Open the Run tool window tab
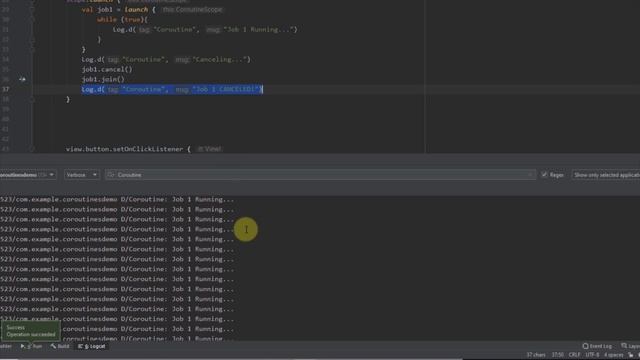This screenshot has height=360, width=640. 31,346
